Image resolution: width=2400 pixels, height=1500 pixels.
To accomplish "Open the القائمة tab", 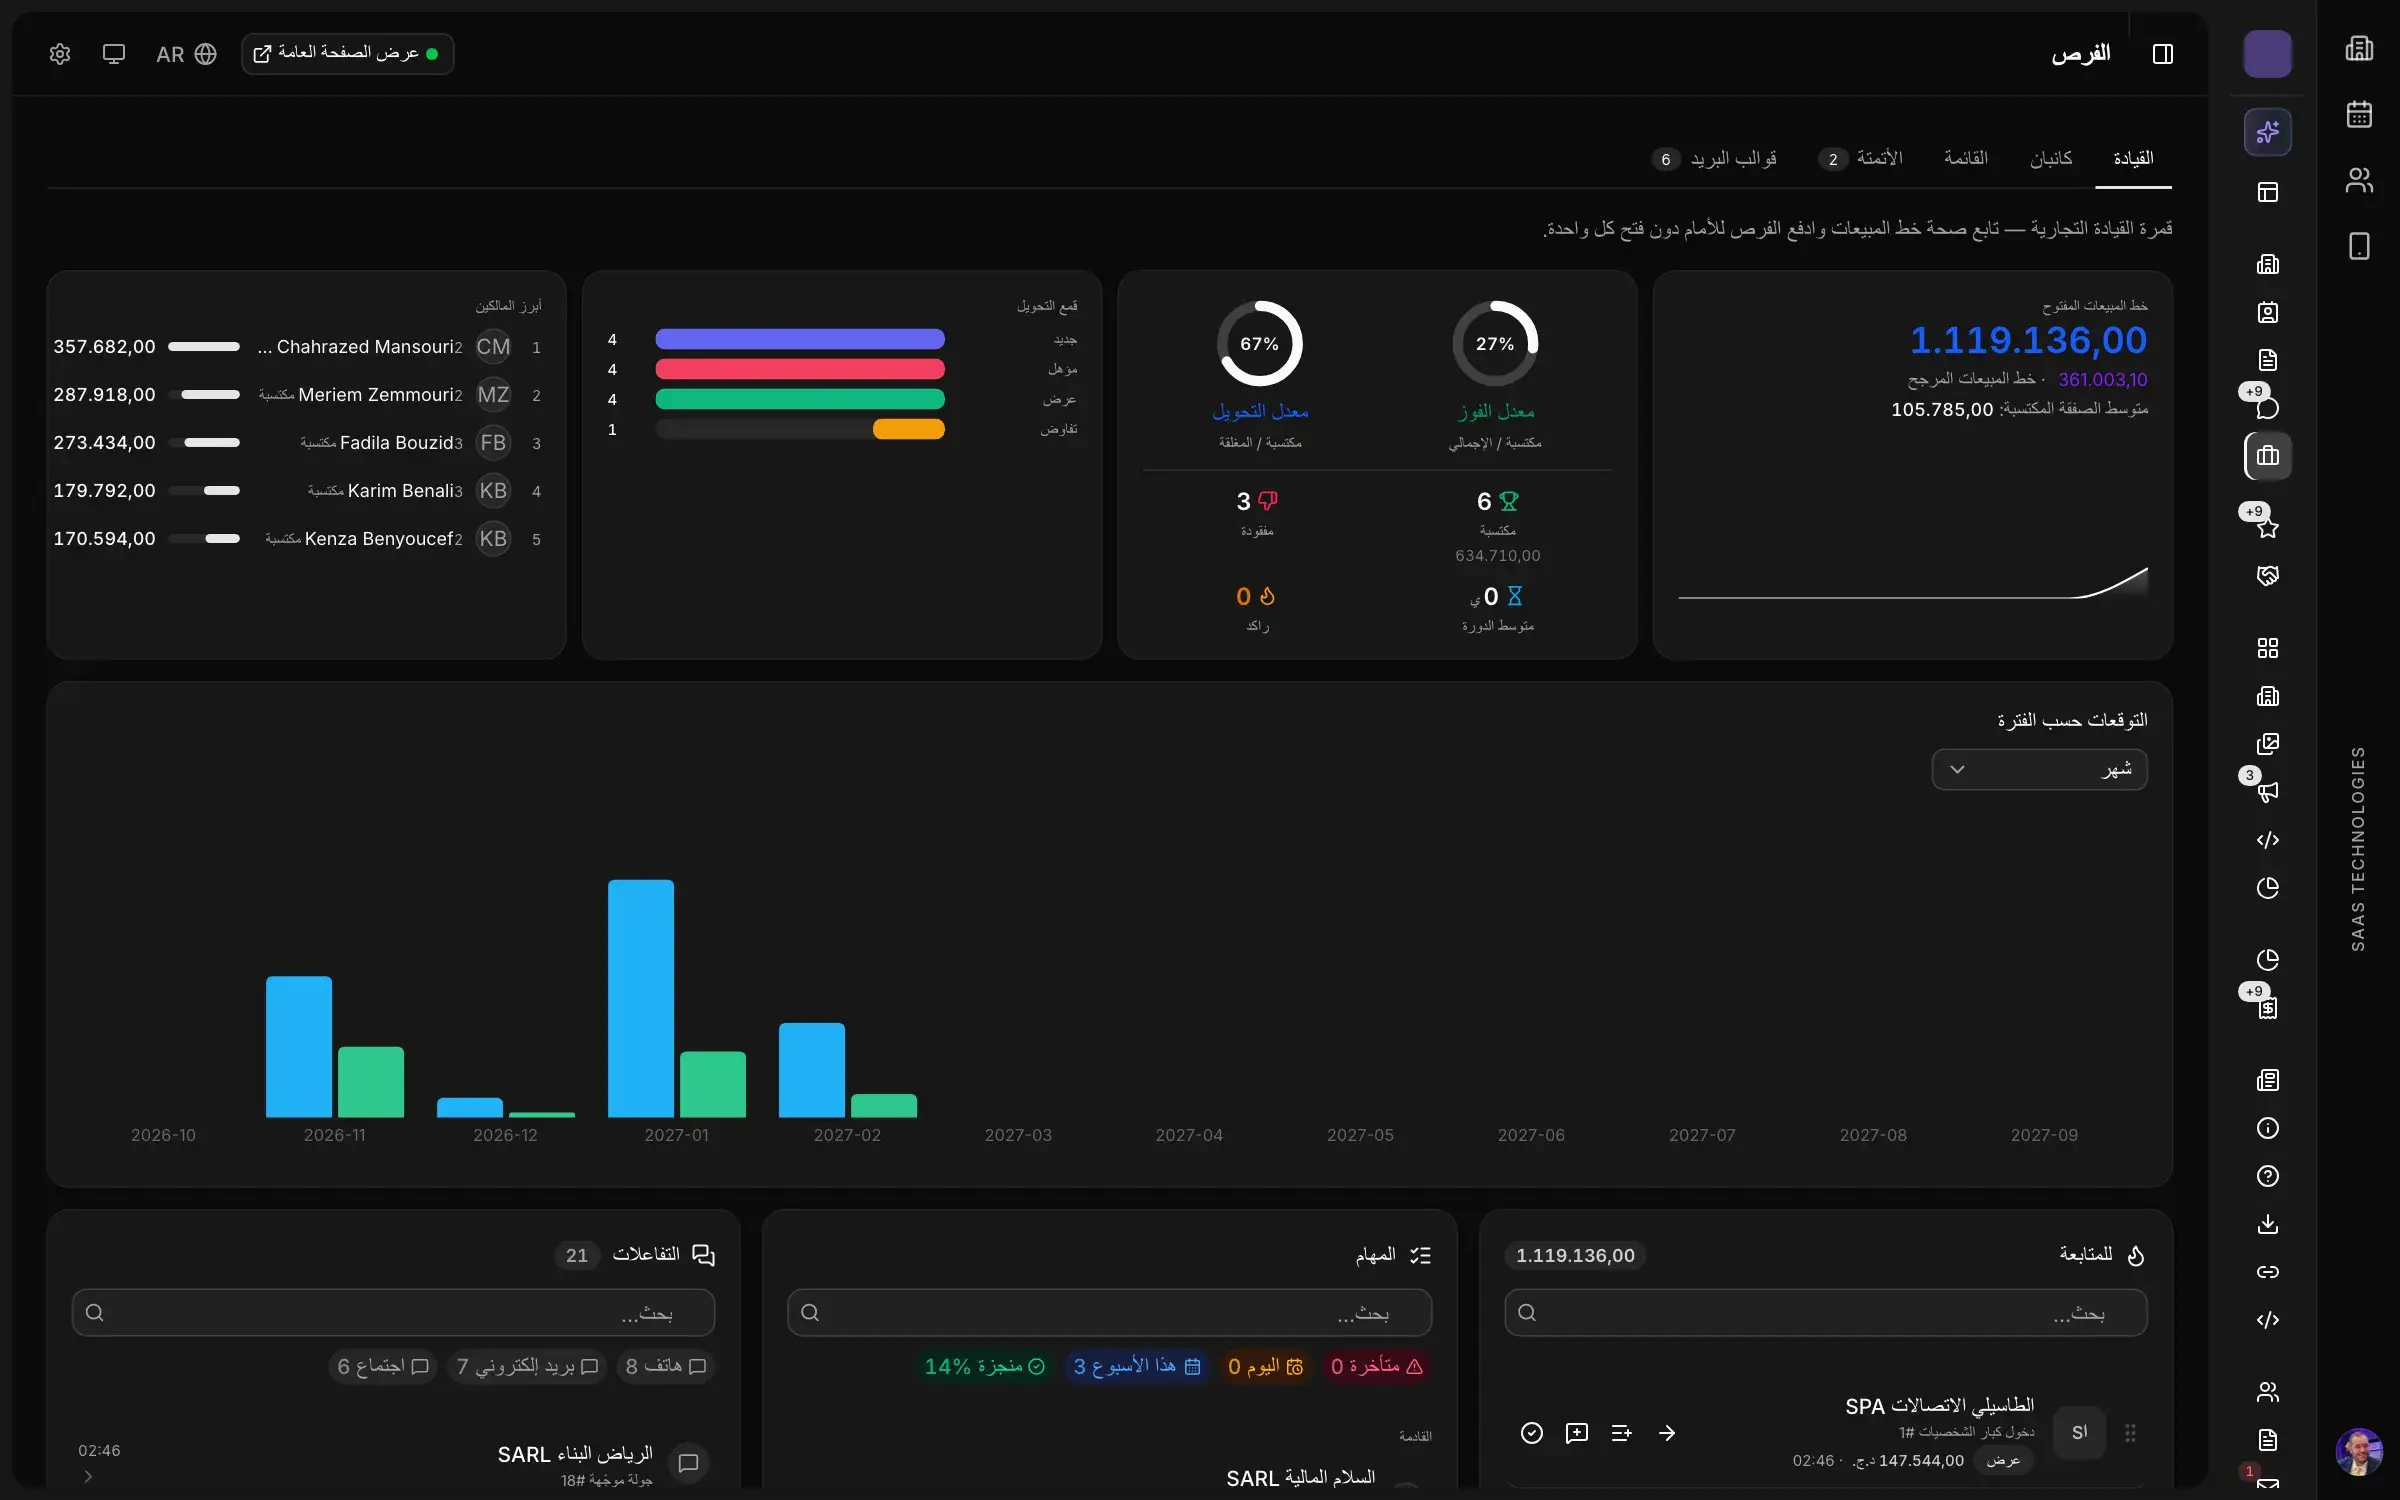I will click(x=1965, y=158).
